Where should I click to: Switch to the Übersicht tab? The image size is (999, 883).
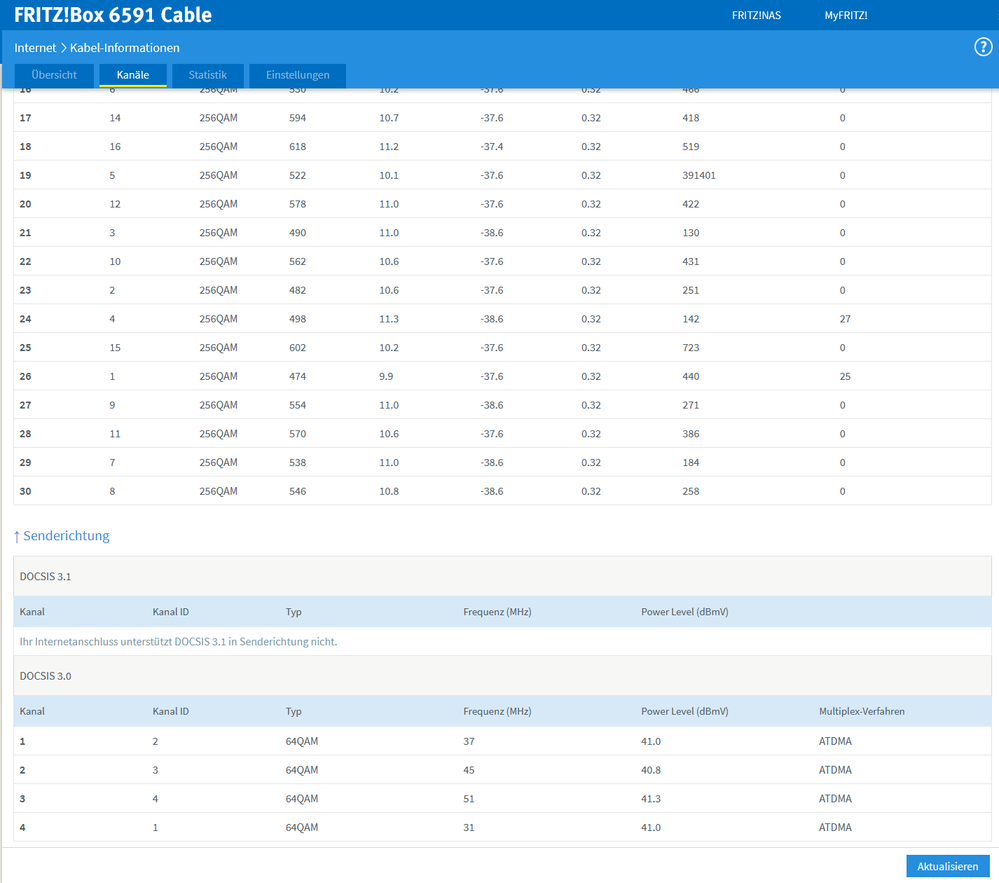pos(54,75)
